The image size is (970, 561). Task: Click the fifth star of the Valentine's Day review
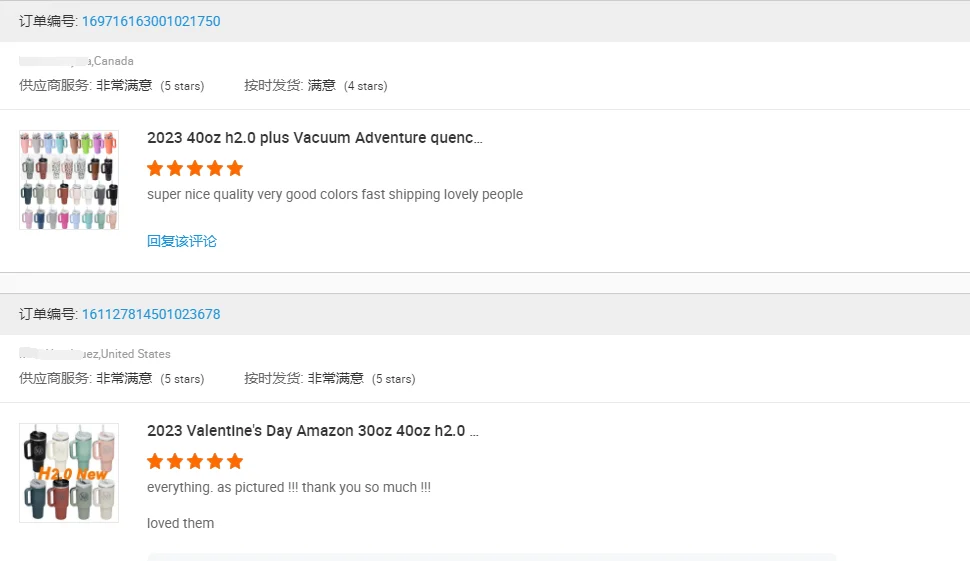pos(235,461)
